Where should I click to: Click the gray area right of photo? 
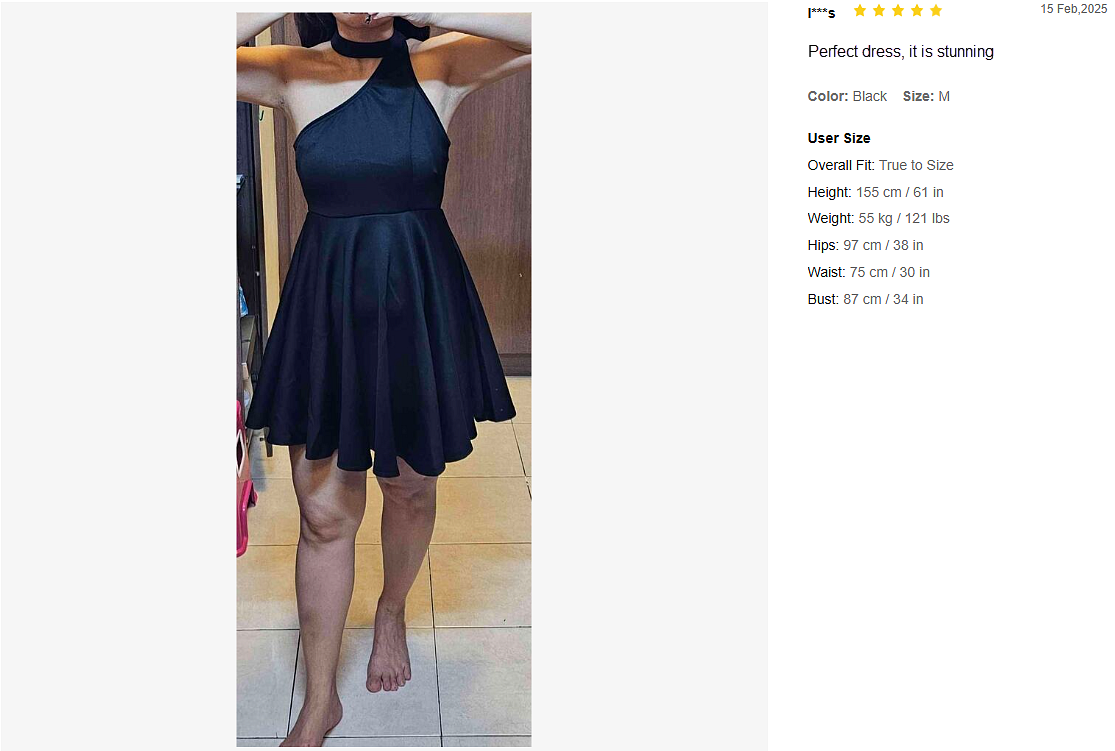(649, 376)
